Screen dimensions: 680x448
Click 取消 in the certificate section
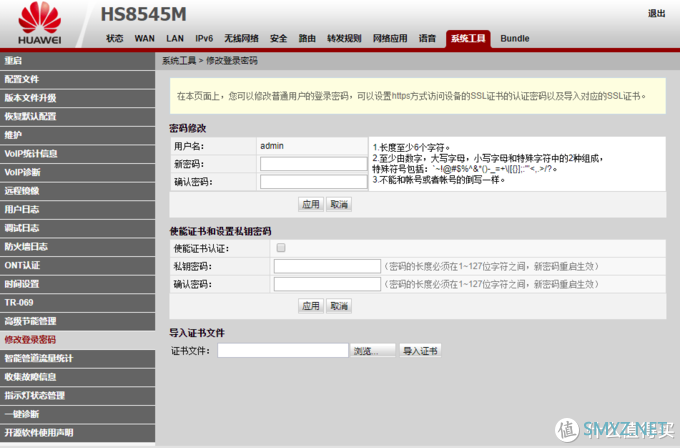click(339, 306)
